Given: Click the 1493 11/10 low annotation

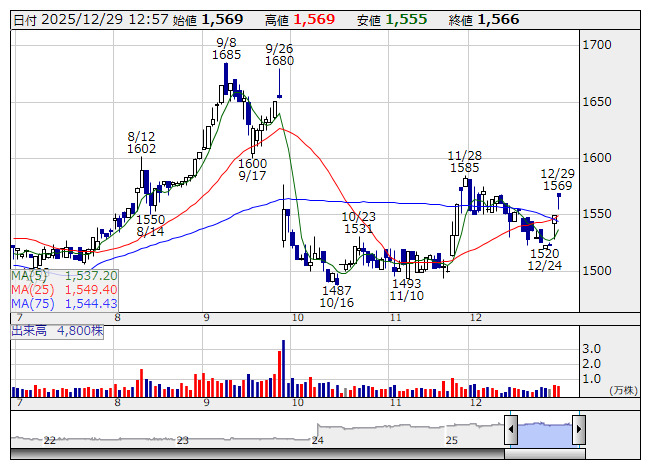Looking at the screenshot, I should click(407, 289).
